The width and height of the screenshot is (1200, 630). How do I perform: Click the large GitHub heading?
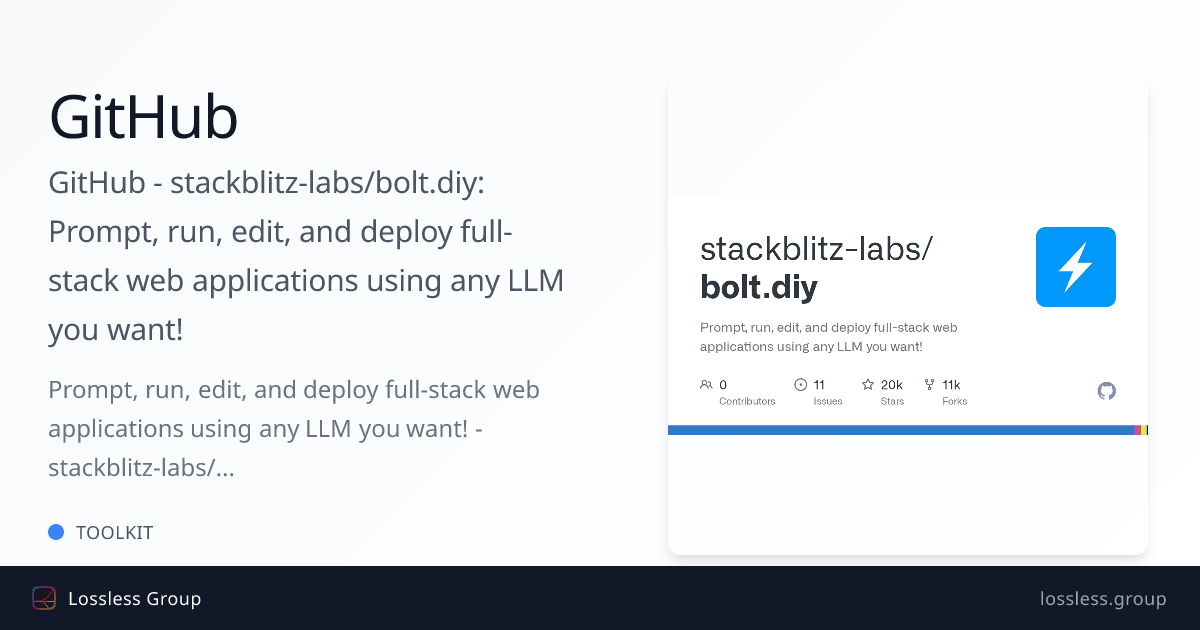(x=144, y=117)
